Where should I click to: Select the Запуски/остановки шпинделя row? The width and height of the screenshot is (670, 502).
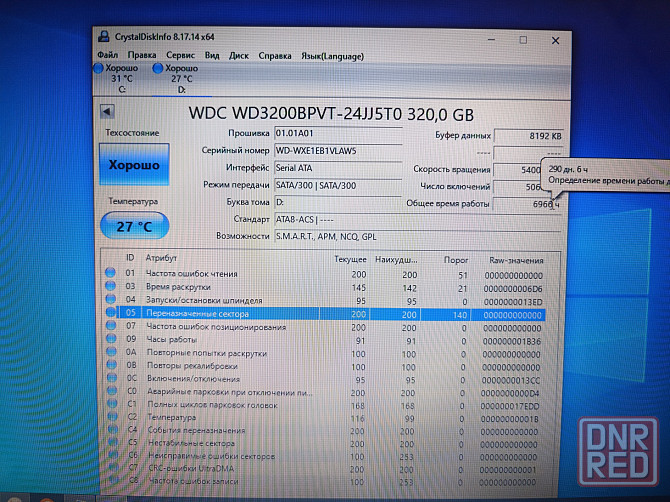(x=325, y=300)
